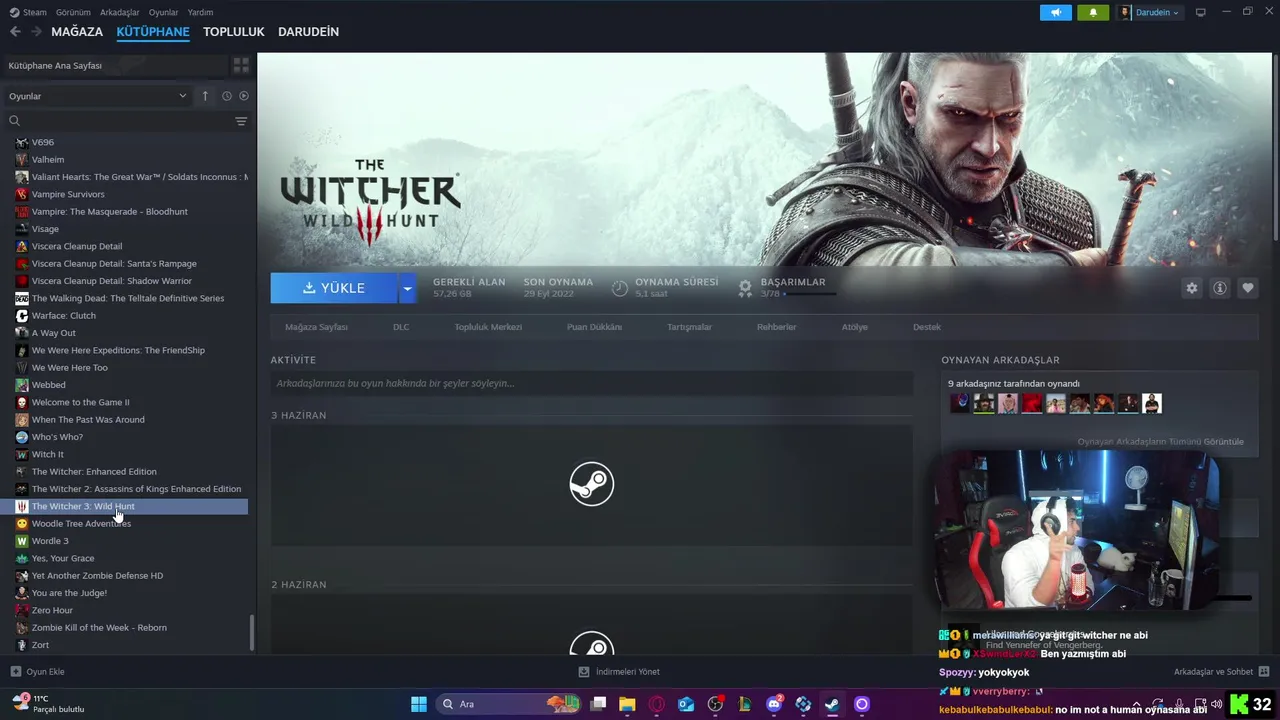This screenshot has height=720, width=1280.
Task: Click the Oyun Ekle plus icon
Action: click(15, 671)
